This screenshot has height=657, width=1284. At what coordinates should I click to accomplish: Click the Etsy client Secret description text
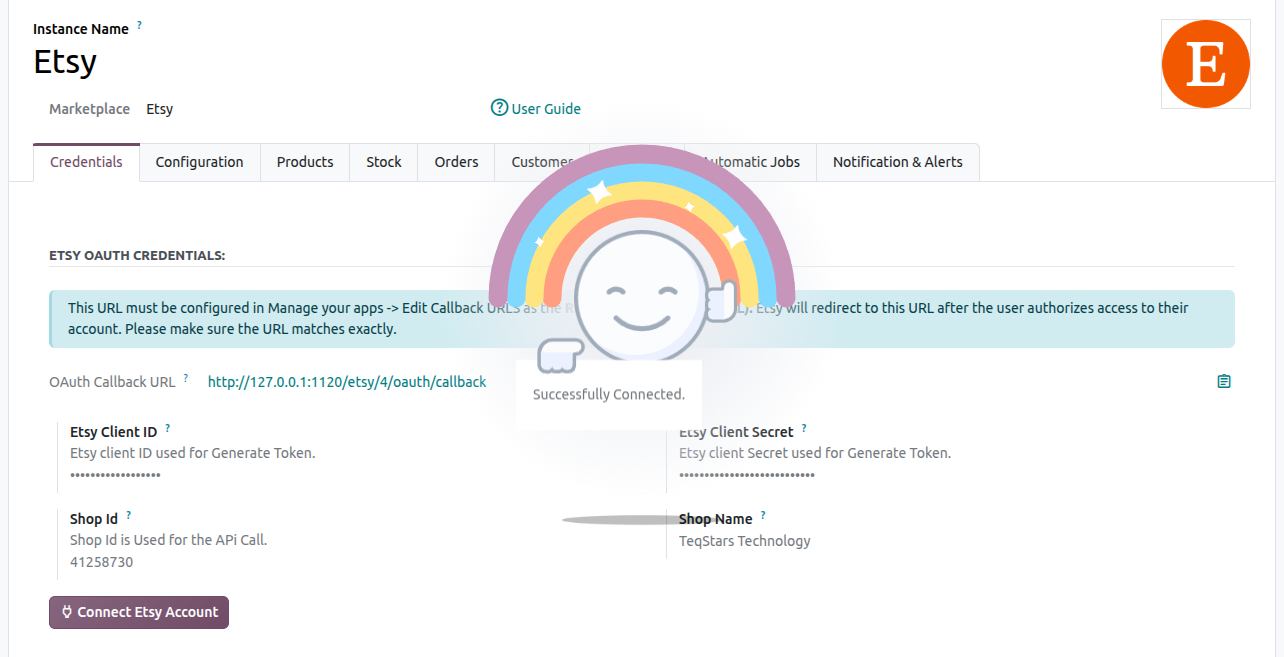(x=815, y=453)
